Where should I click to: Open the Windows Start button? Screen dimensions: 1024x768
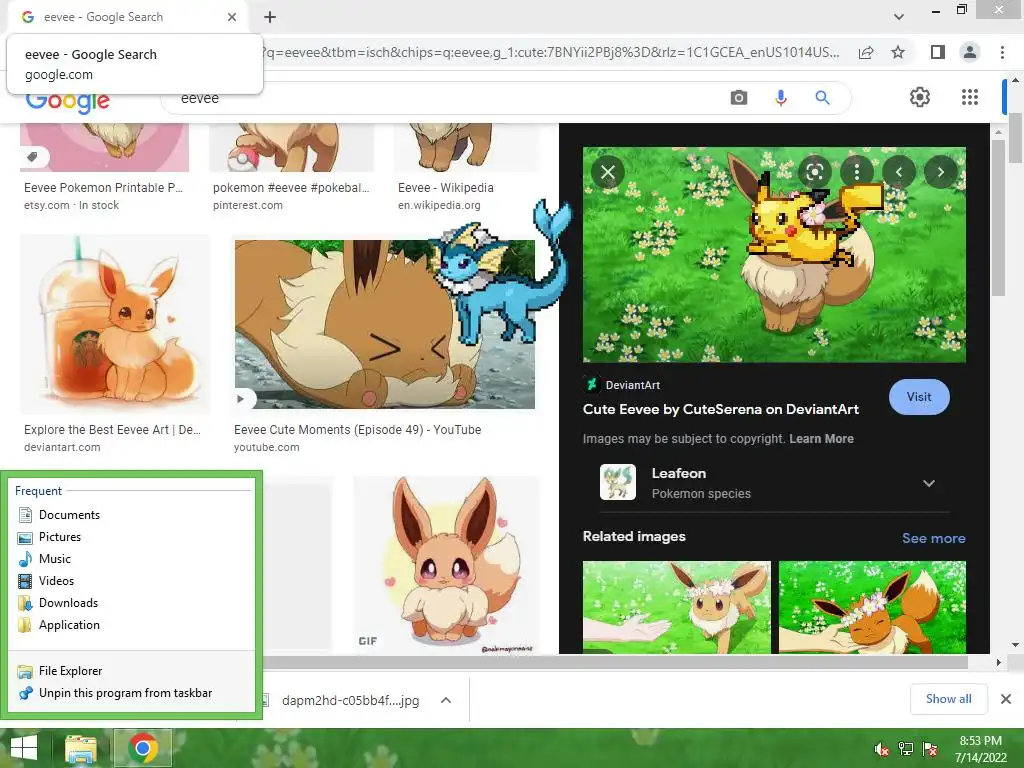click(x=24, y=748)
